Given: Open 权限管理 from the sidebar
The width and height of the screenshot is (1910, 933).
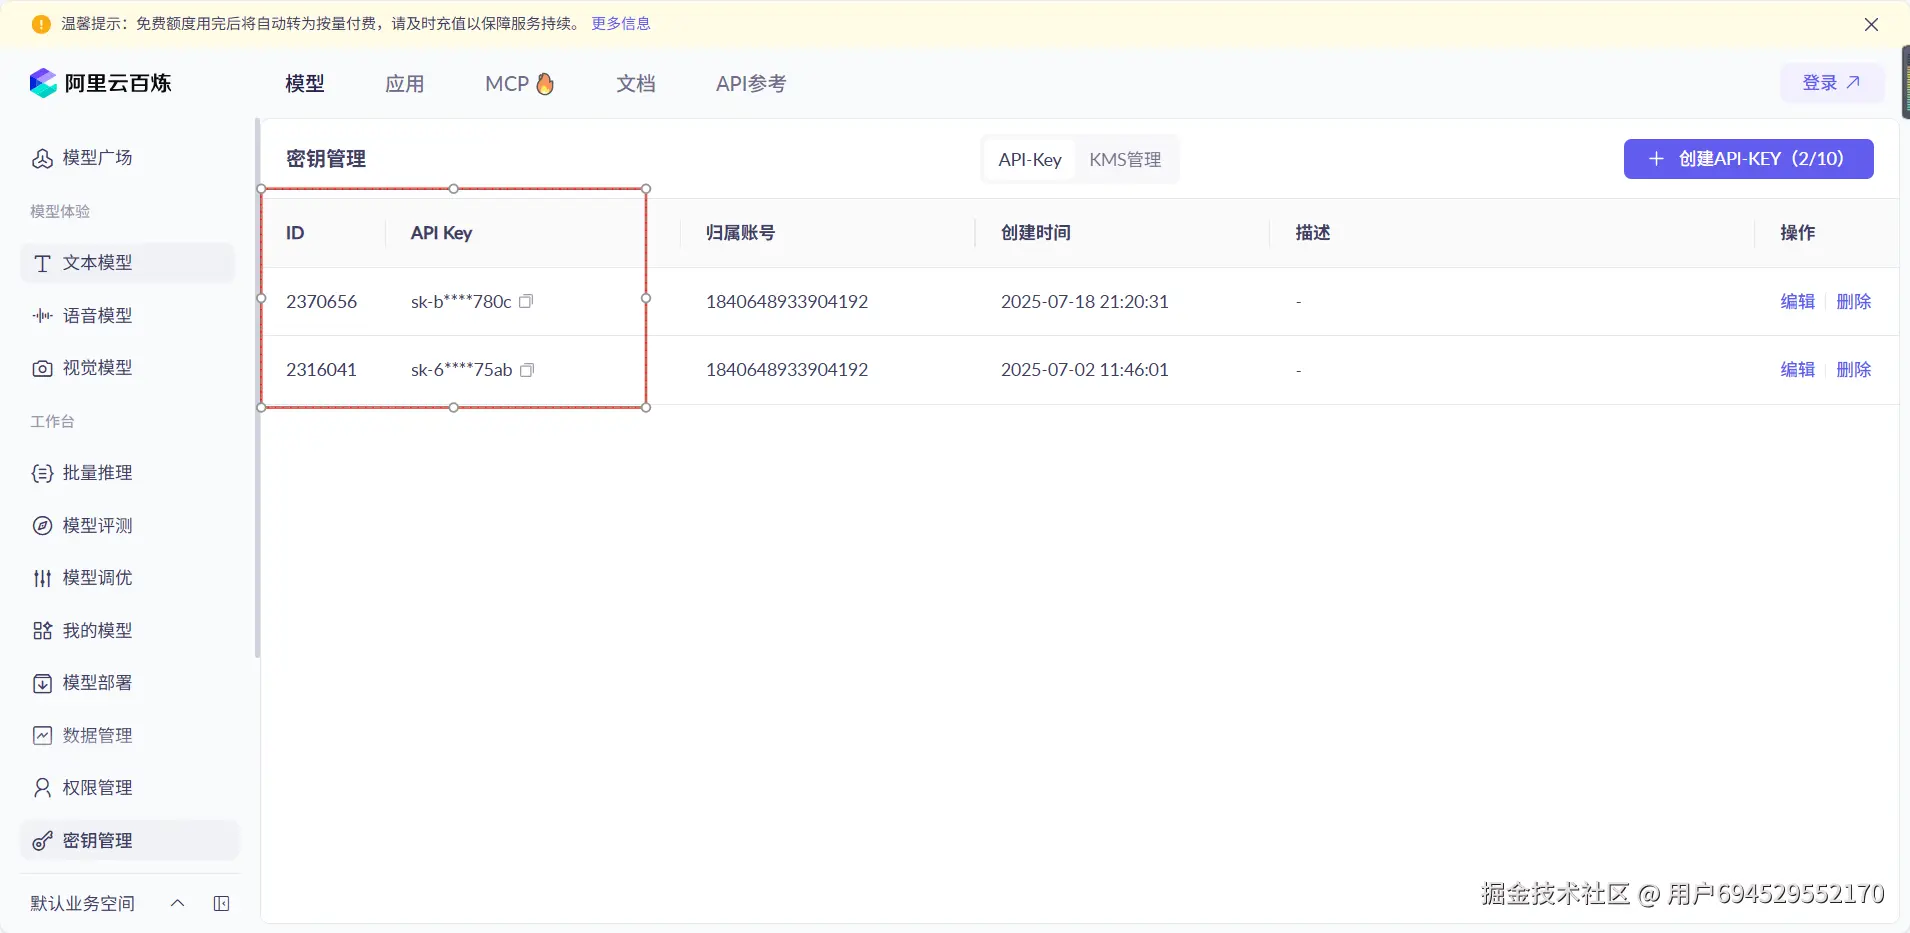Looking at the screenshot, I should tap(97, 787).
